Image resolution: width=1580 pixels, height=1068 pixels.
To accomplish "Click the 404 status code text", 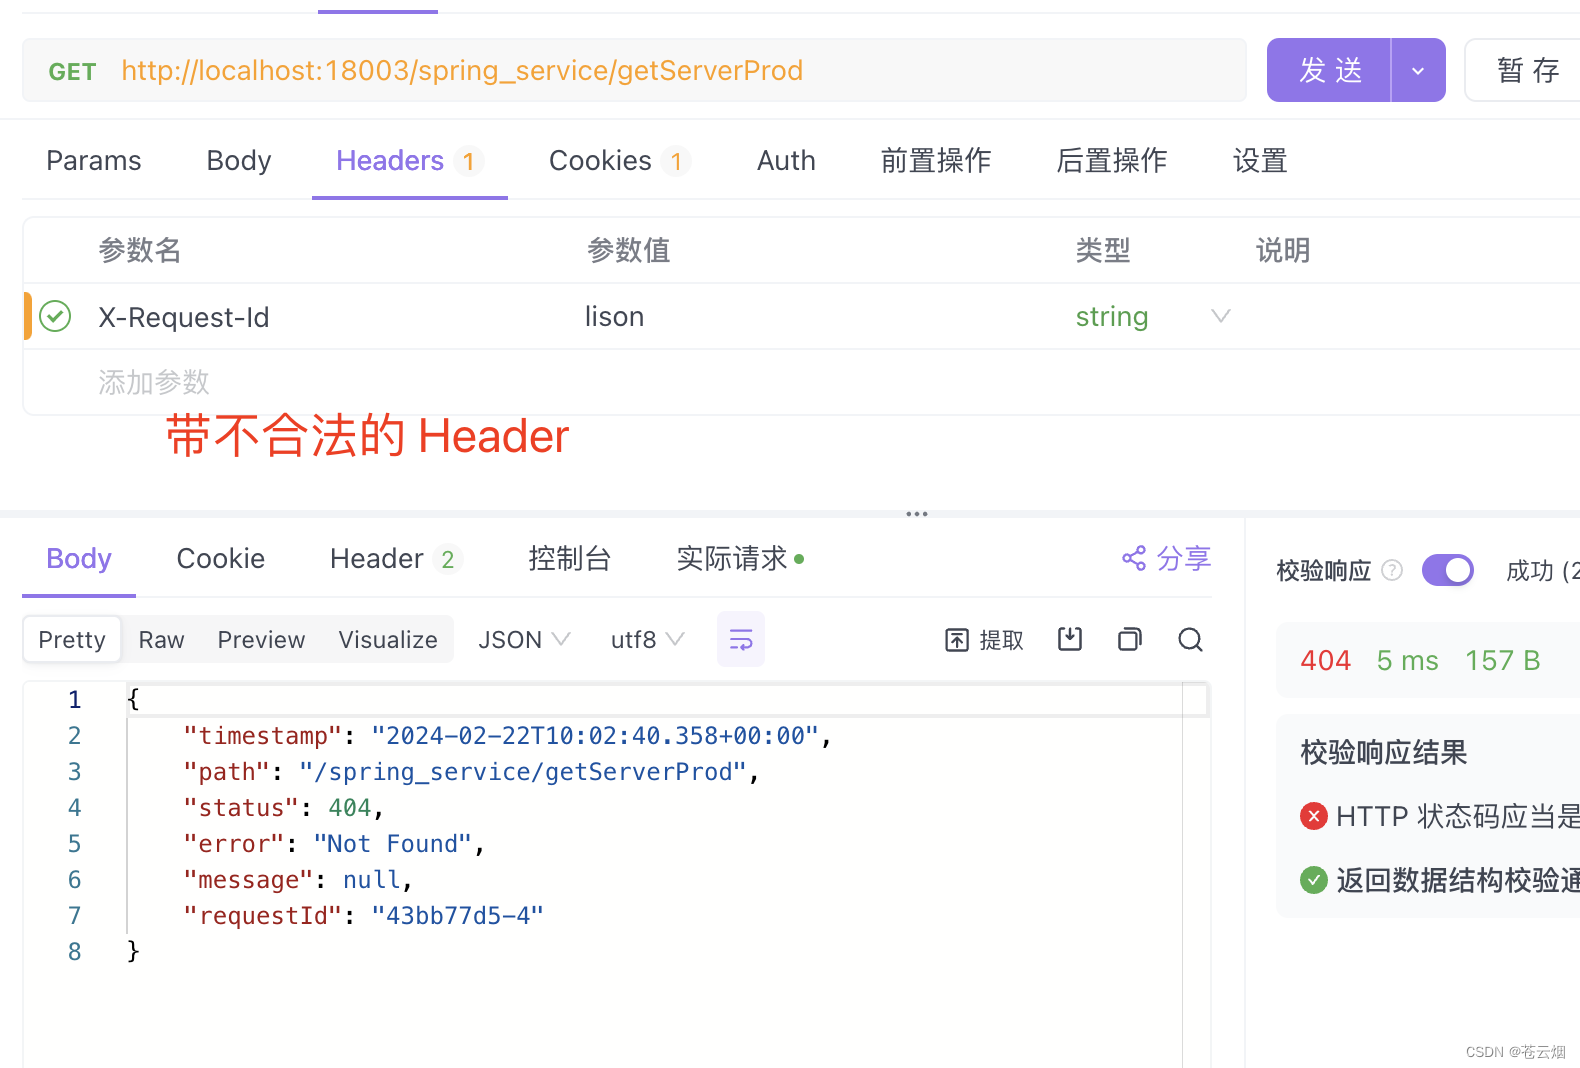I will (1325, 660).
